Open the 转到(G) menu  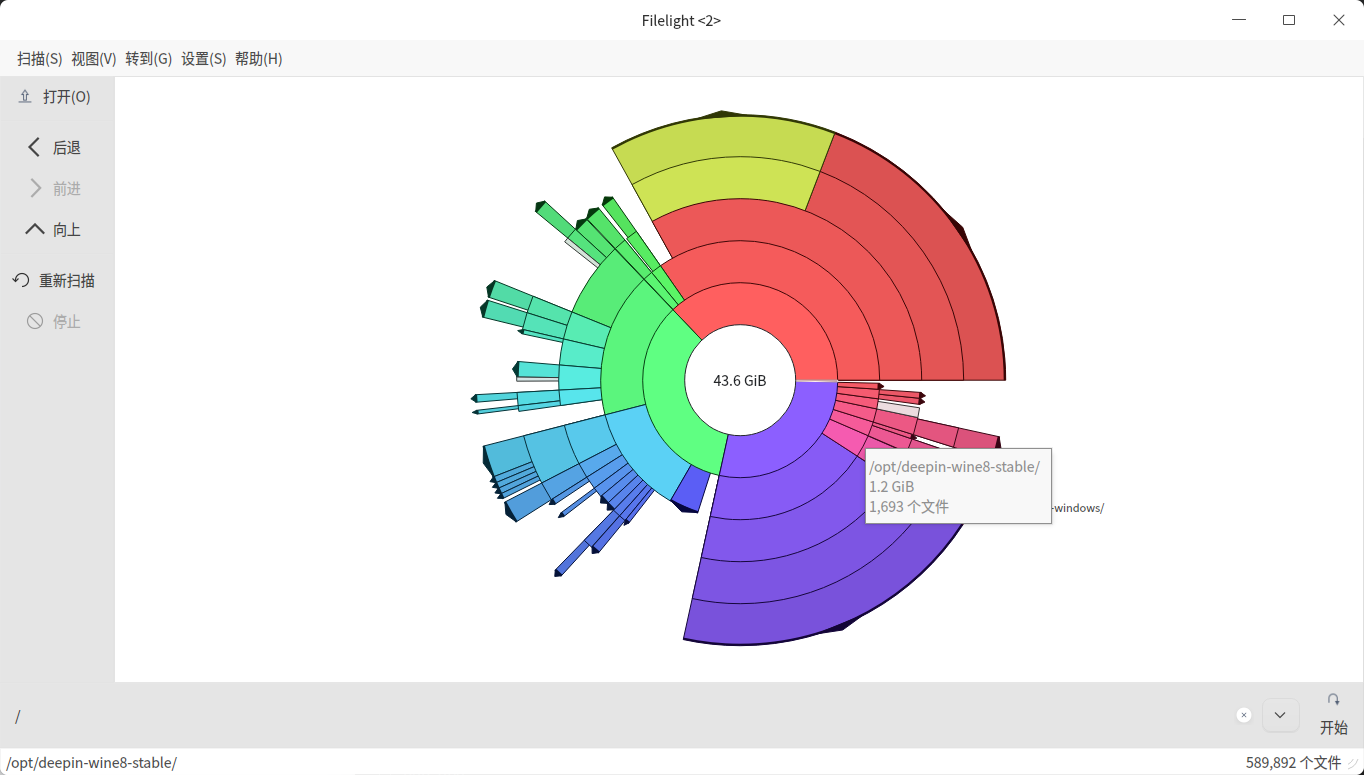coord(149,59)
